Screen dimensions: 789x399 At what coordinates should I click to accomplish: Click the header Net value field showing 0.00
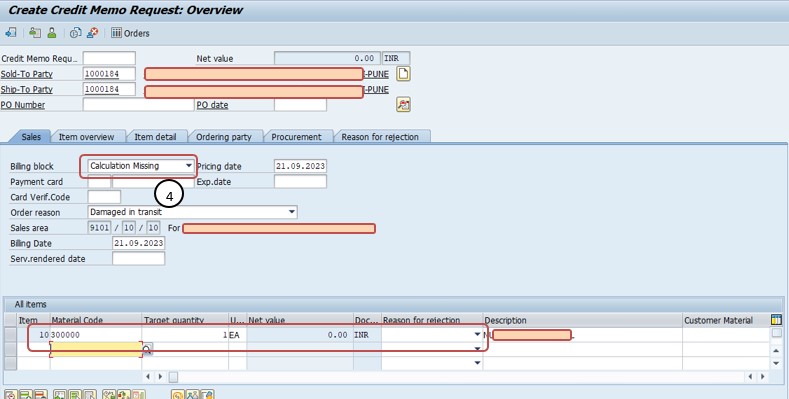328,58
